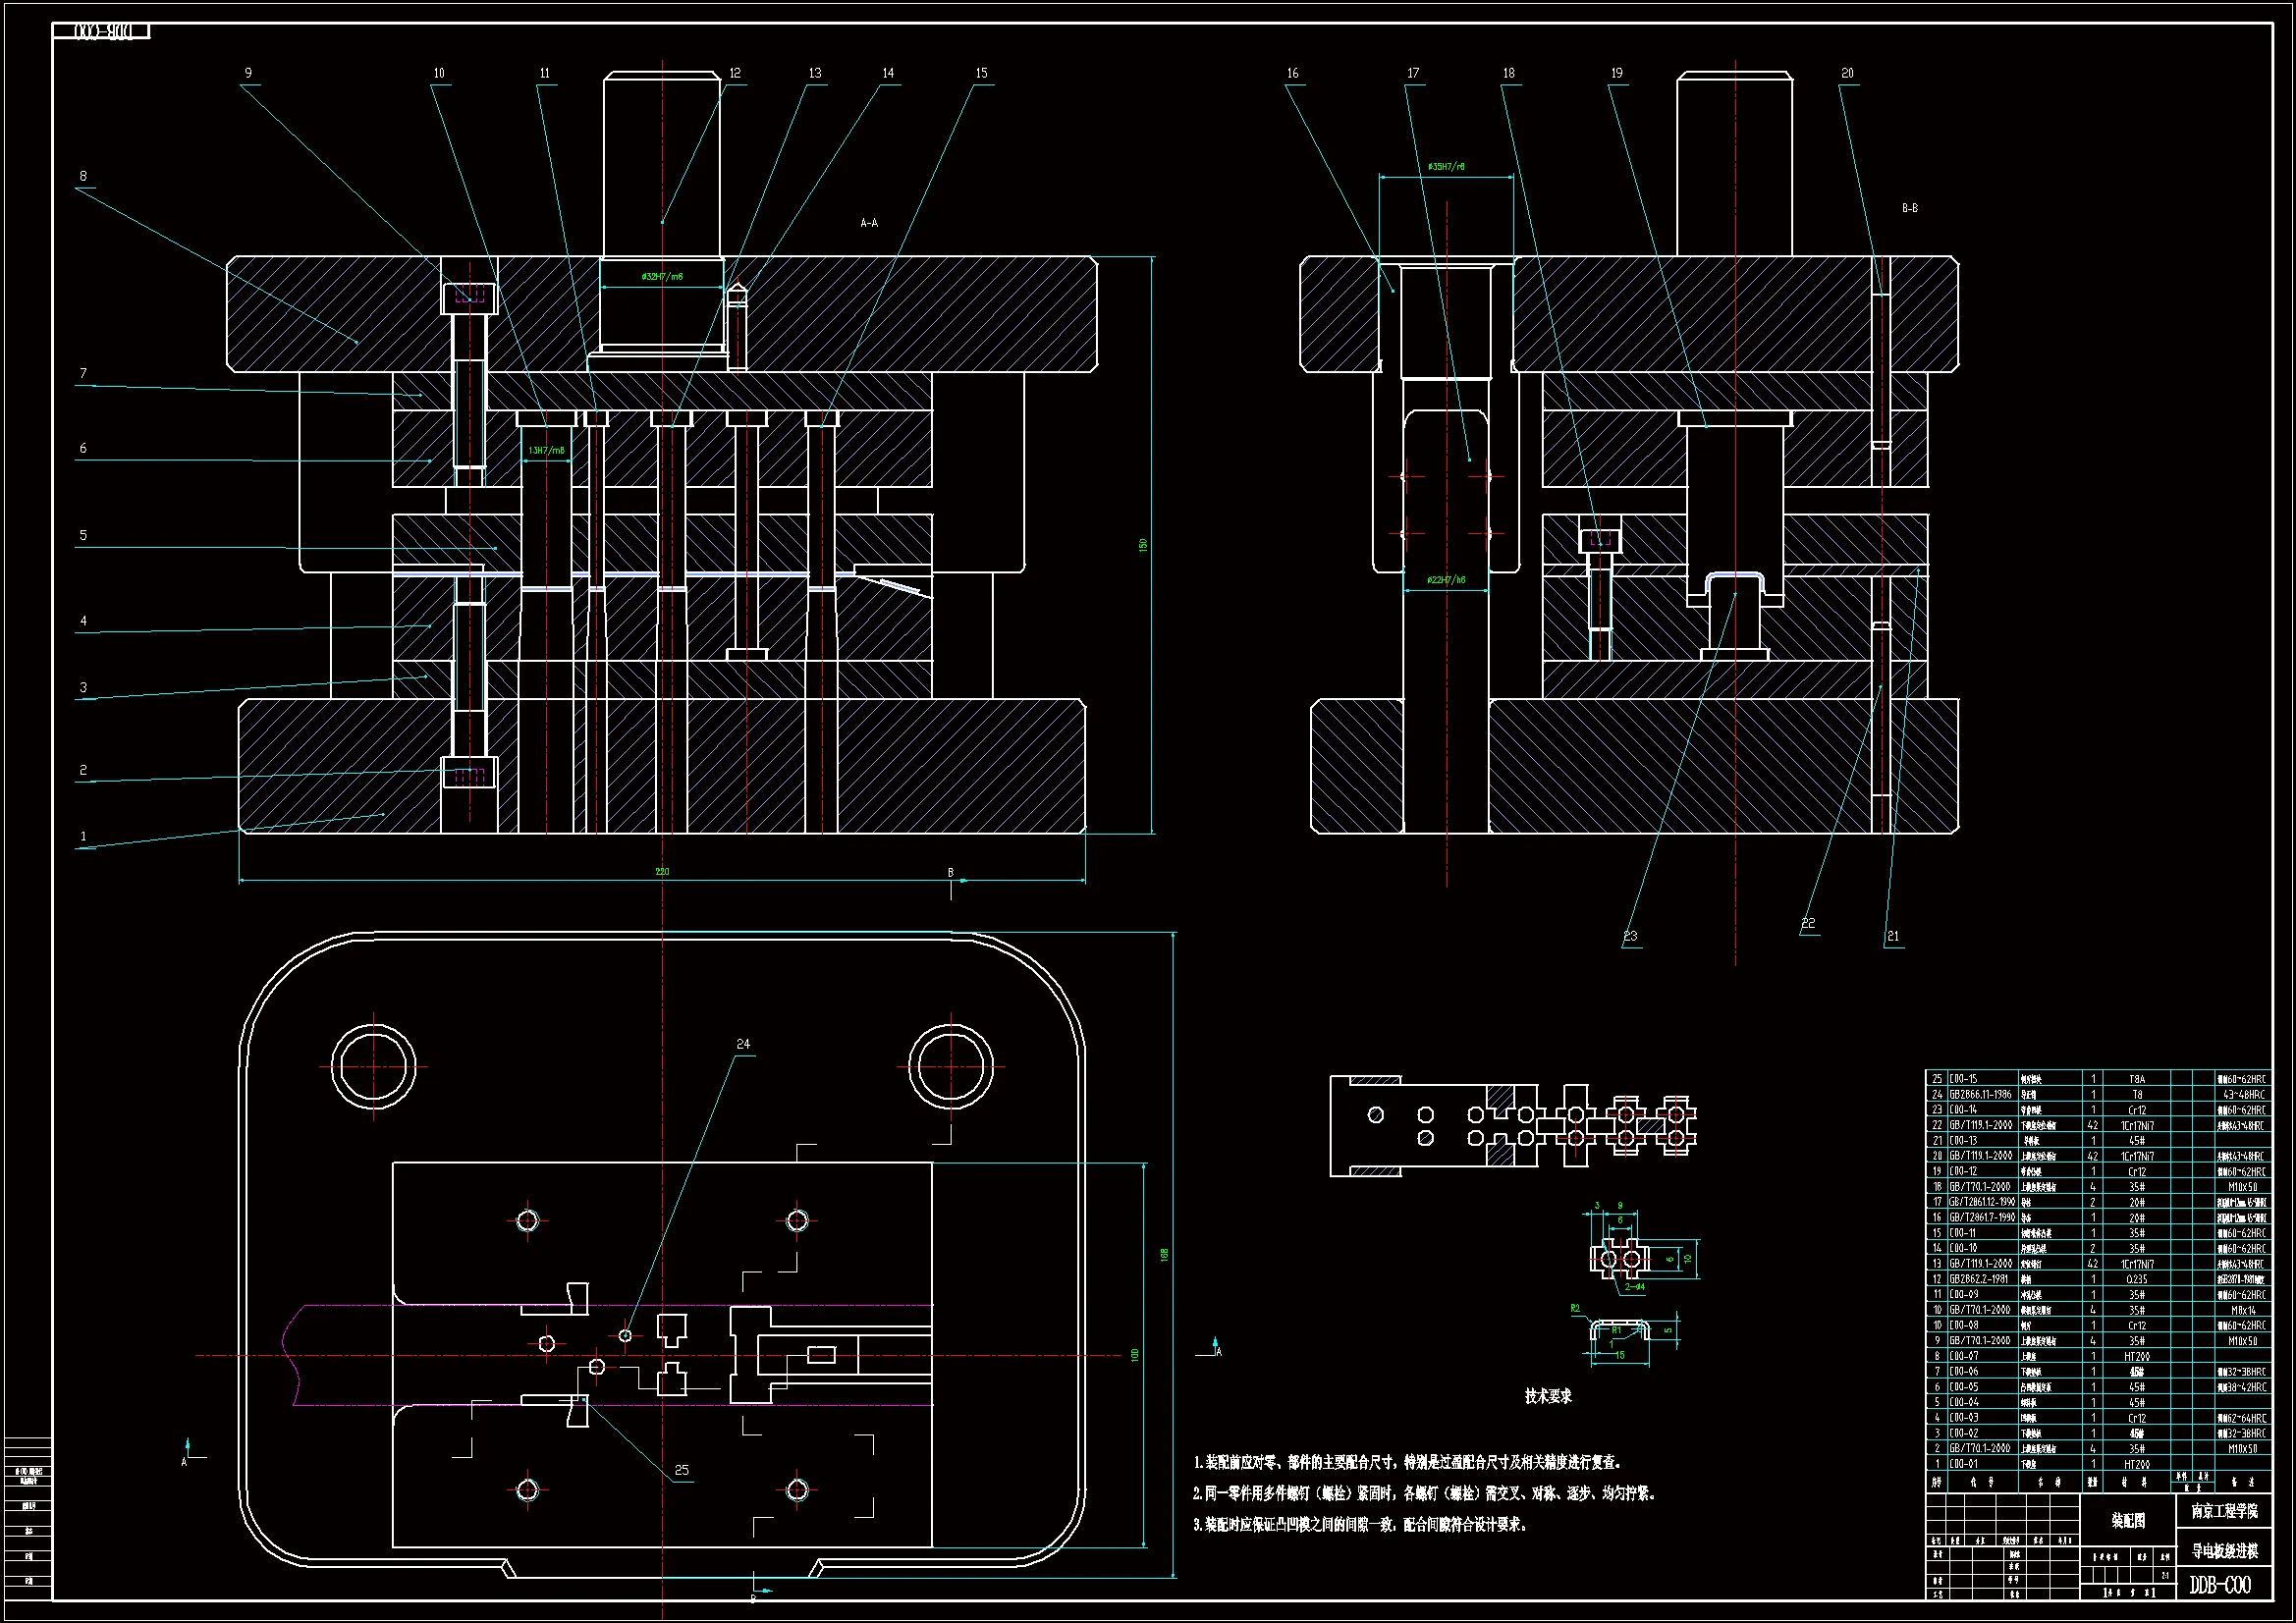Click the B-B section view label
The image size is (2296, 1623).
[1910, 208]
